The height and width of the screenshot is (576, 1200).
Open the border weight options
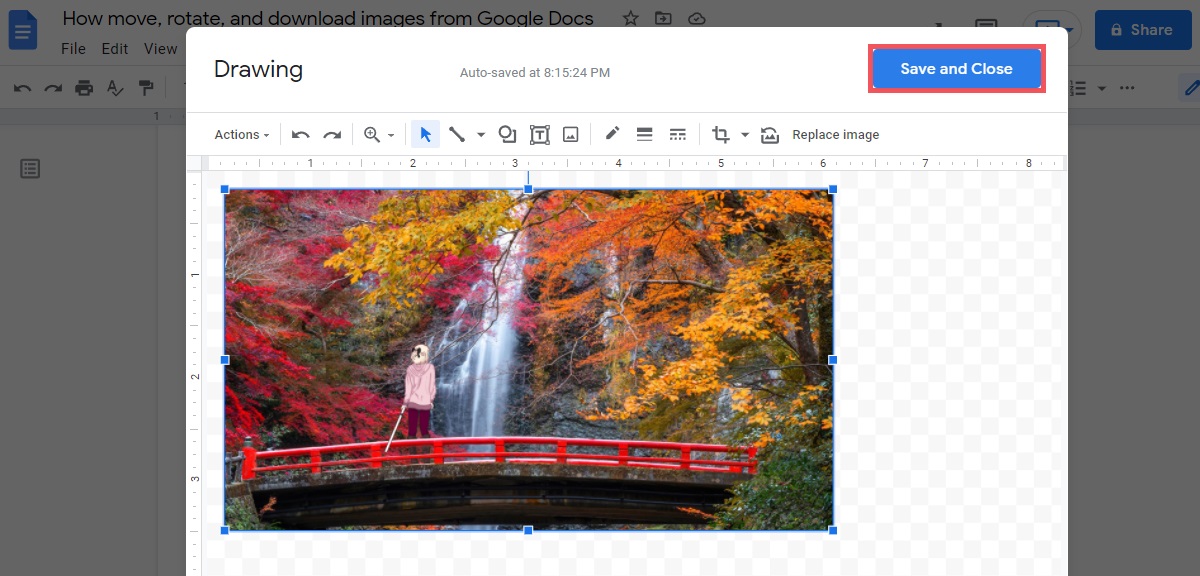coord(645,135)
